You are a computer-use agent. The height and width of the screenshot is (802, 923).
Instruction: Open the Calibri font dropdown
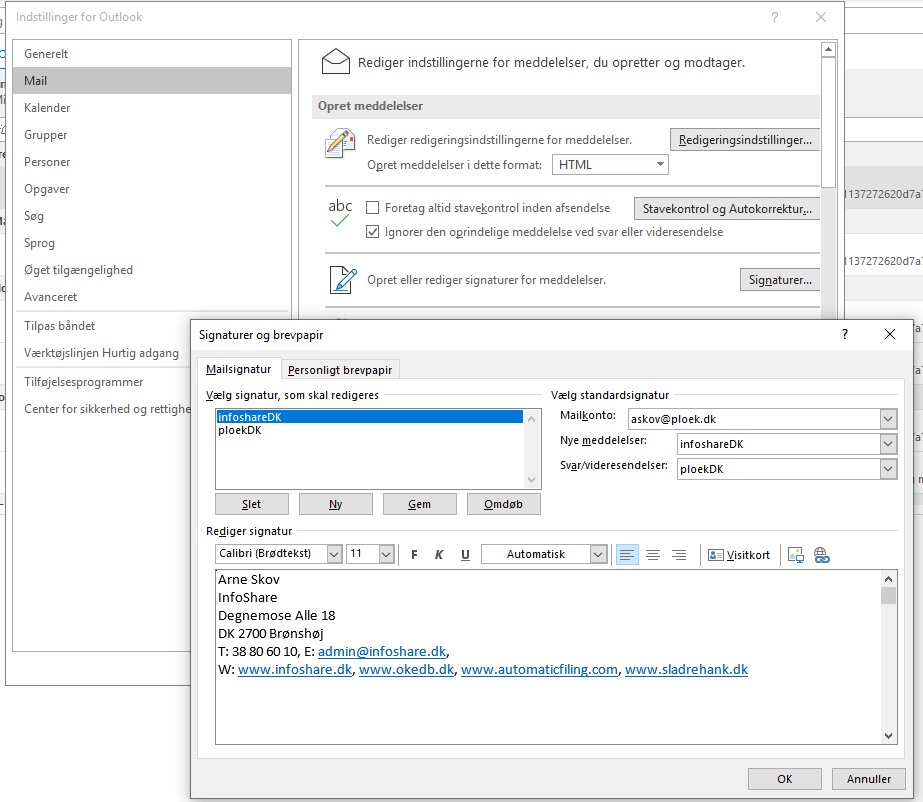(x=334, y=554)
